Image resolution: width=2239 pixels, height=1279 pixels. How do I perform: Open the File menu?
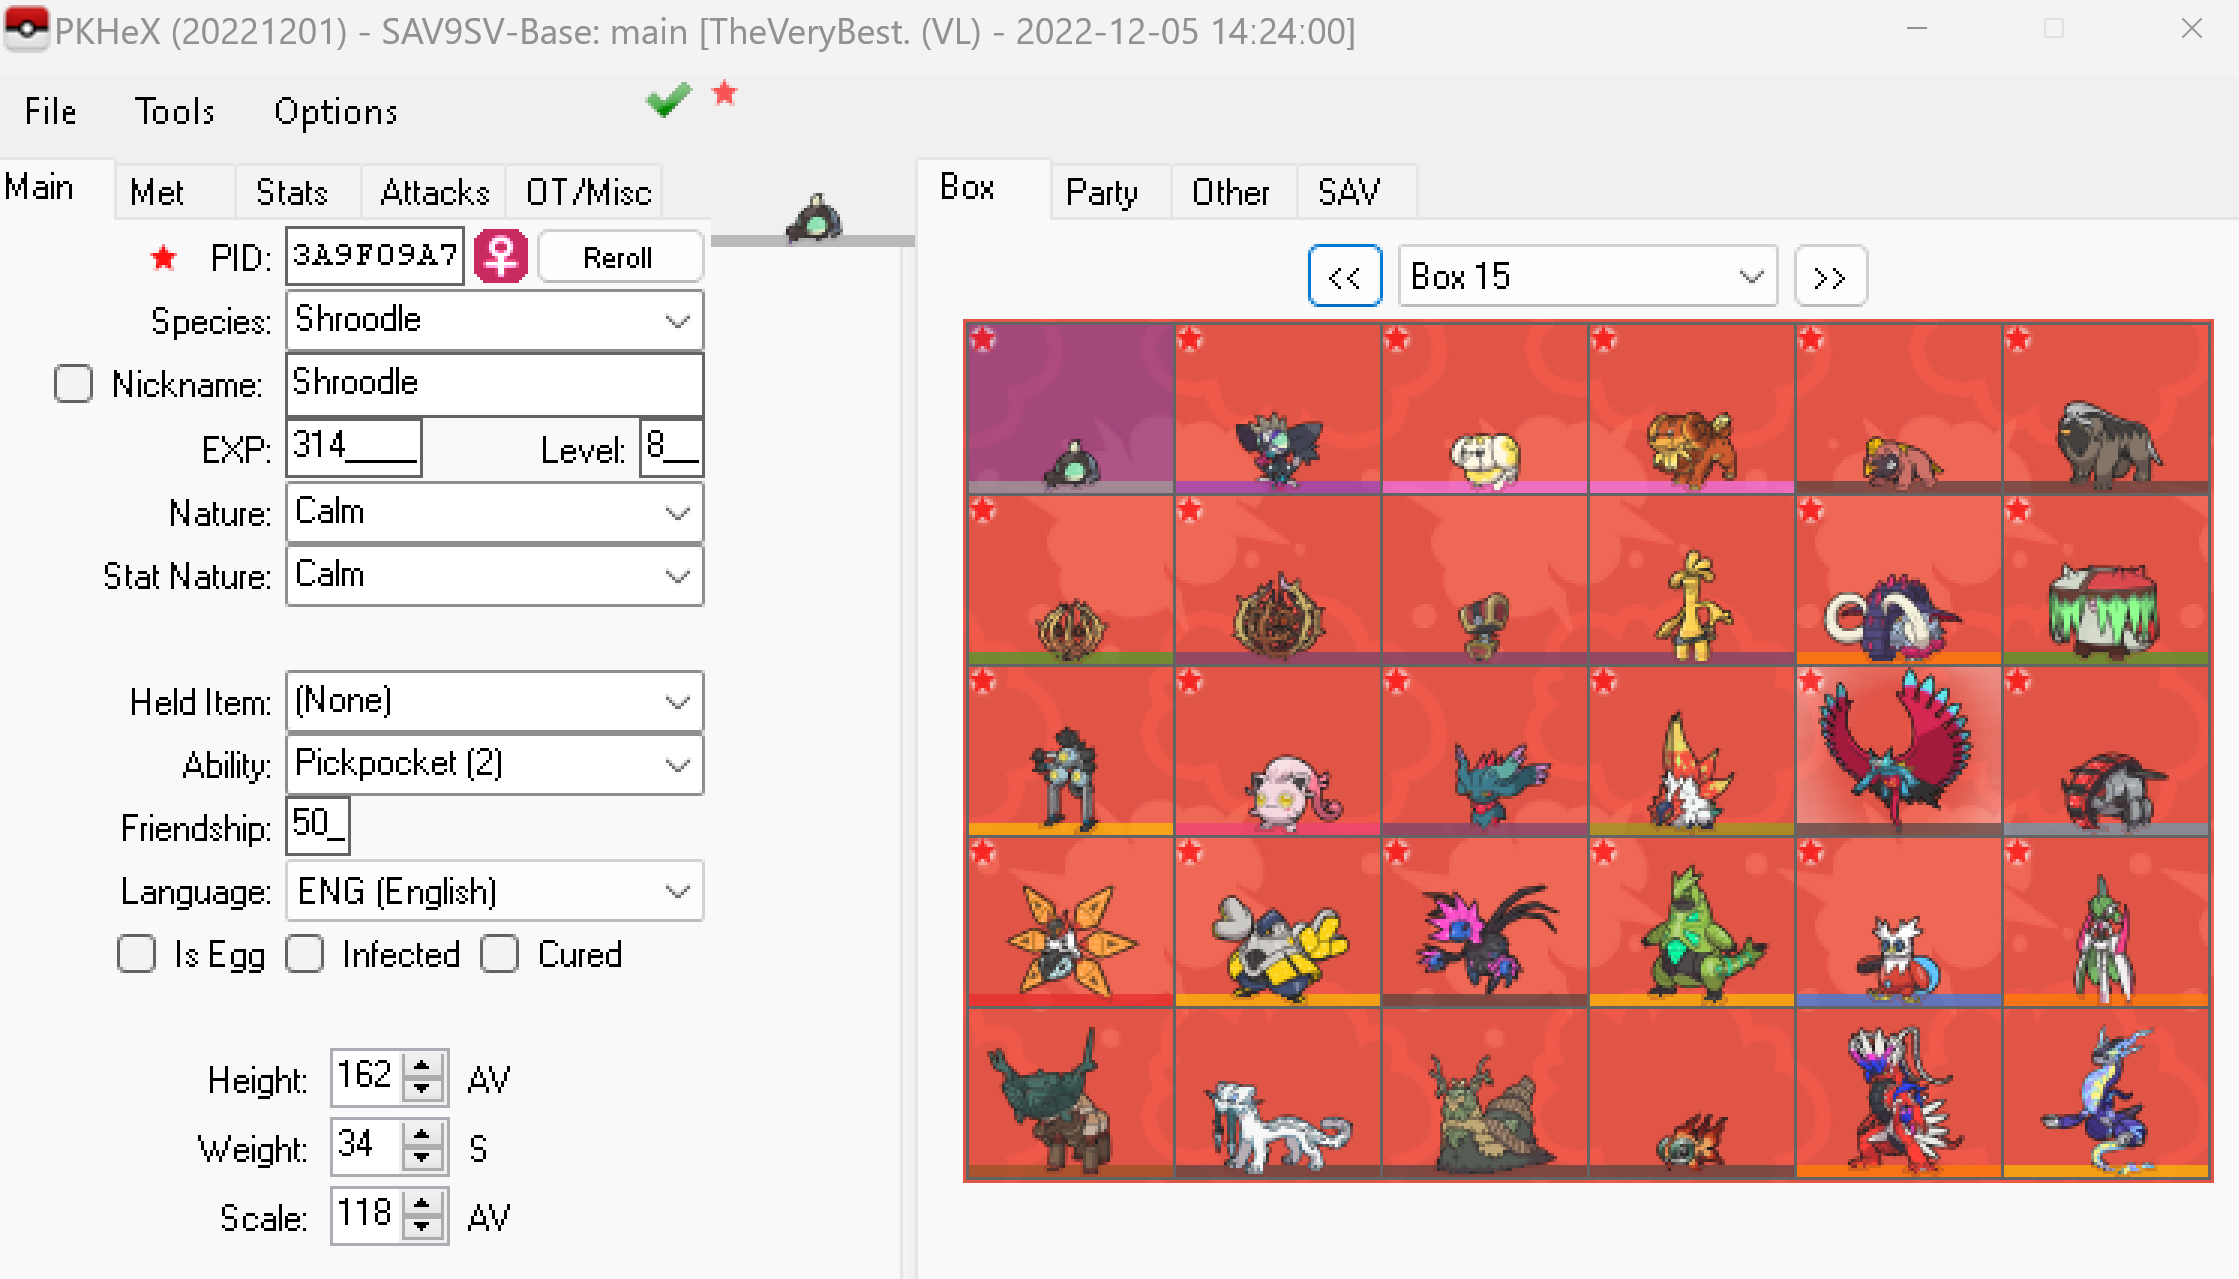50,111
